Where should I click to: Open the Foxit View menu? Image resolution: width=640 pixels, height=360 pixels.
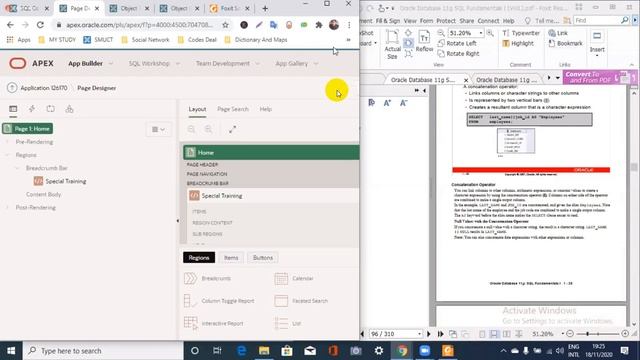[x=410, y=20]
